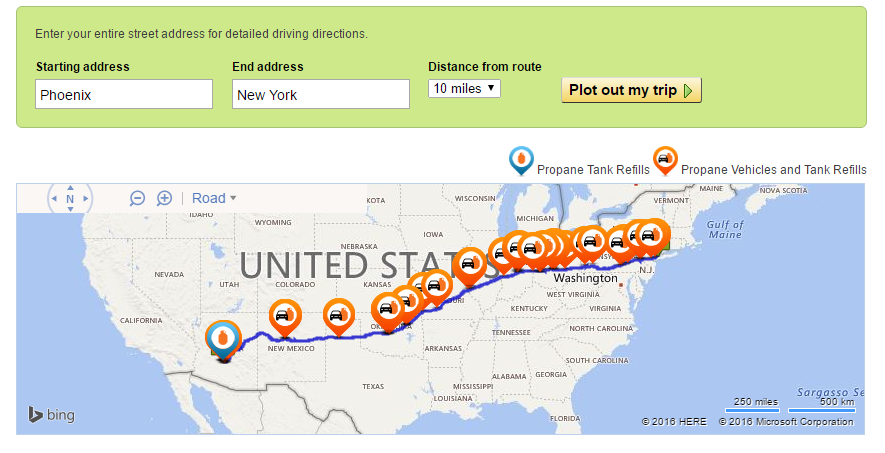Click the Microsoft Corporation copyright text

[x=786, y=422]
